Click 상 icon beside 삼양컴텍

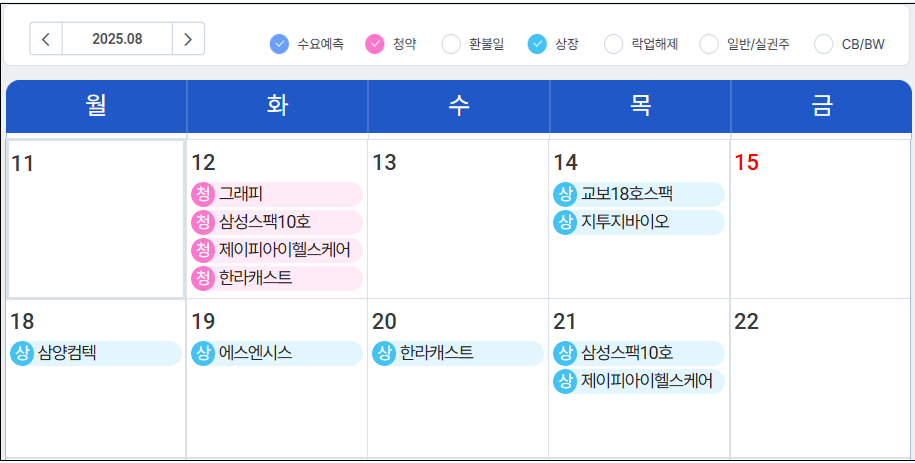[22, 353]
